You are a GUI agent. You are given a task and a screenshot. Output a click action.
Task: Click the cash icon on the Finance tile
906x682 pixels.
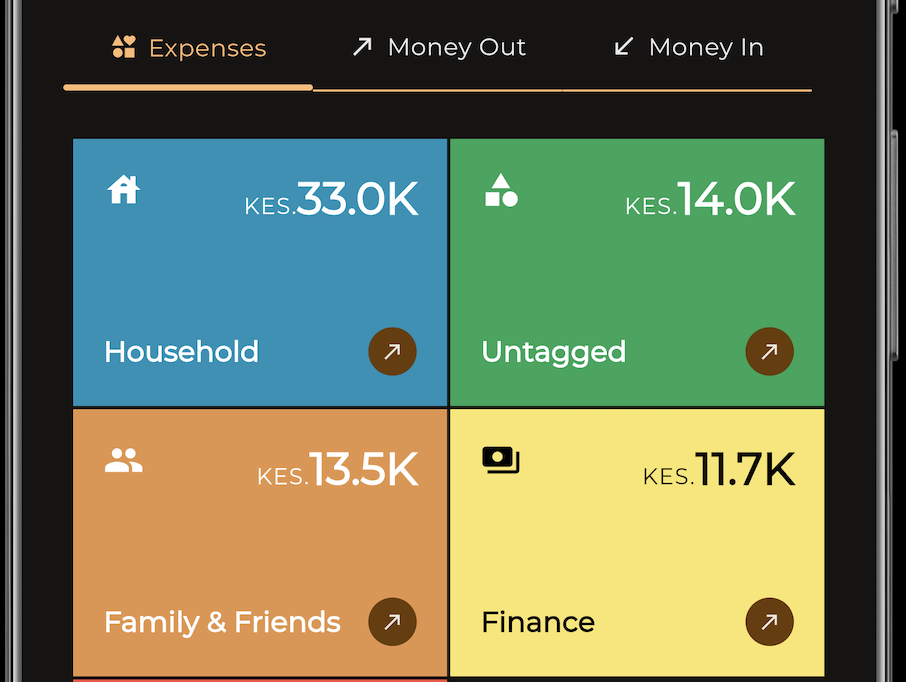(500, 460)
